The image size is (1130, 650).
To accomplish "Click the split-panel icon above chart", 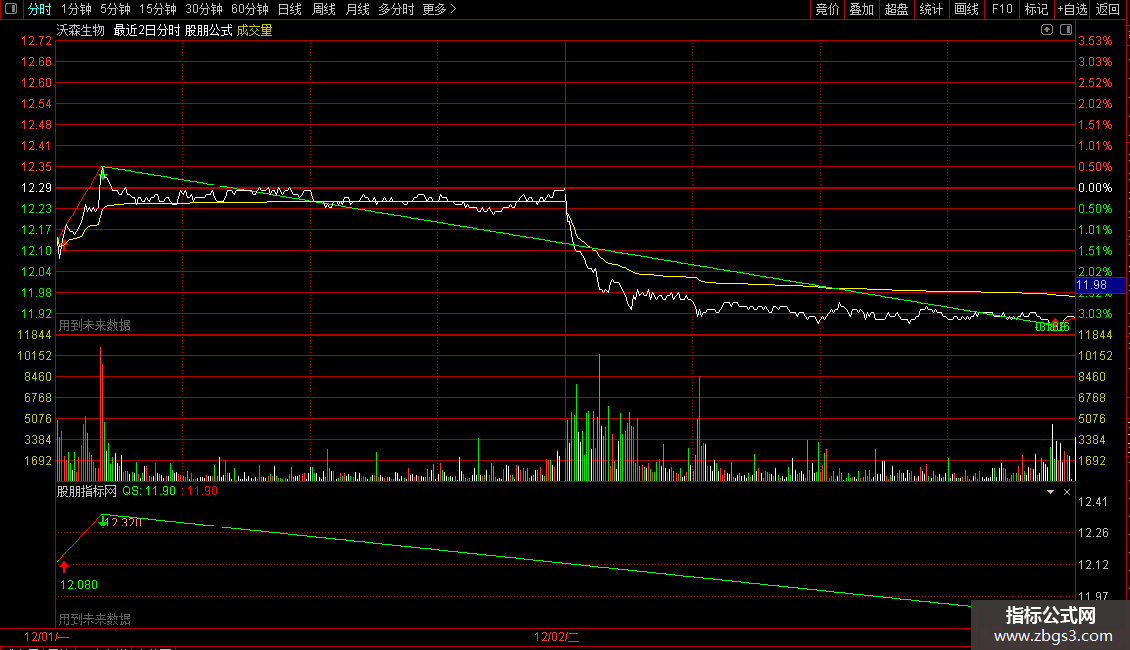I will pos(1066,30).
